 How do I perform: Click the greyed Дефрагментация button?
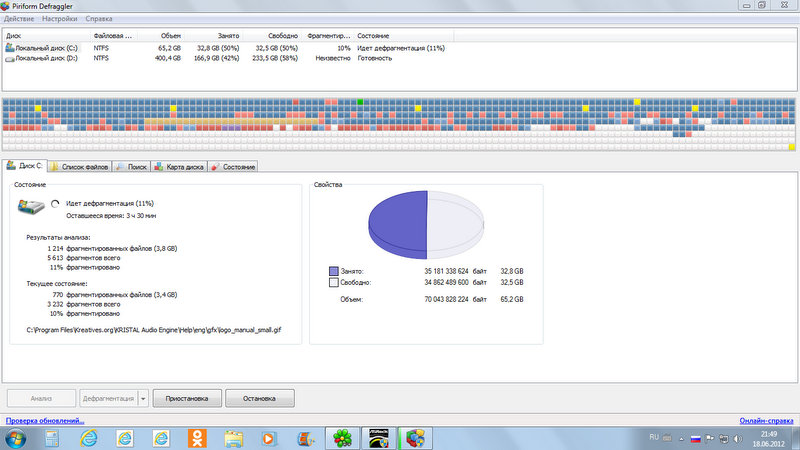coord(108,398)
